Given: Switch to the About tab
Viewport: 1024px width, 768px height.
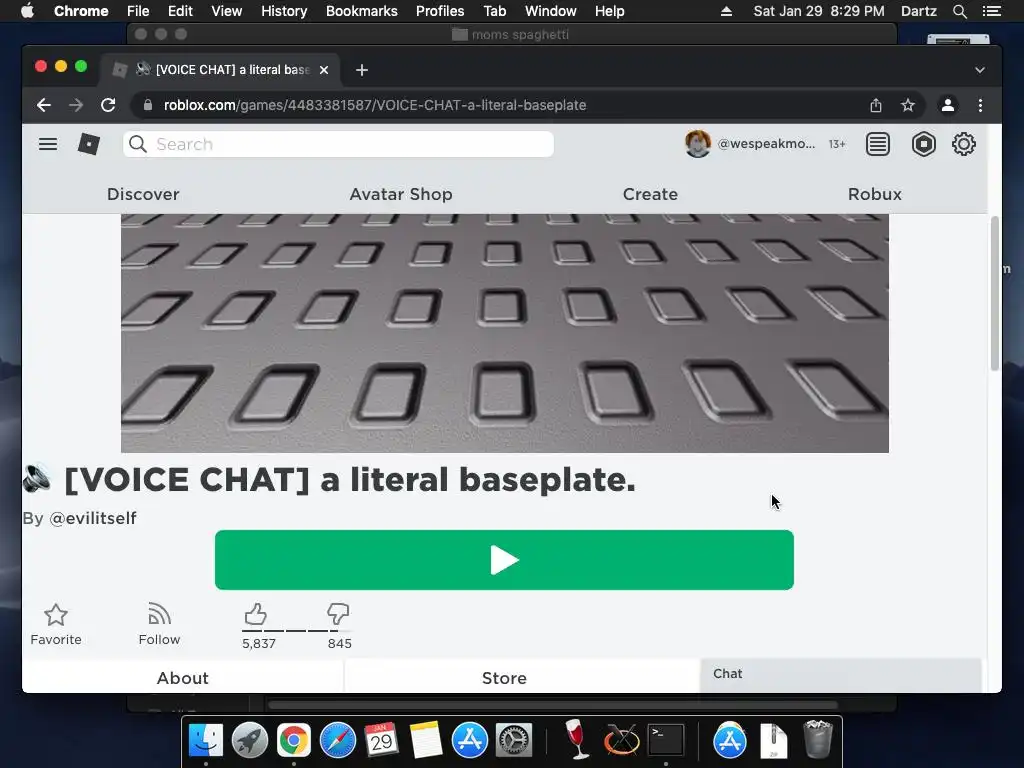Looking at the screenshot, I should [x=183, y=677].
